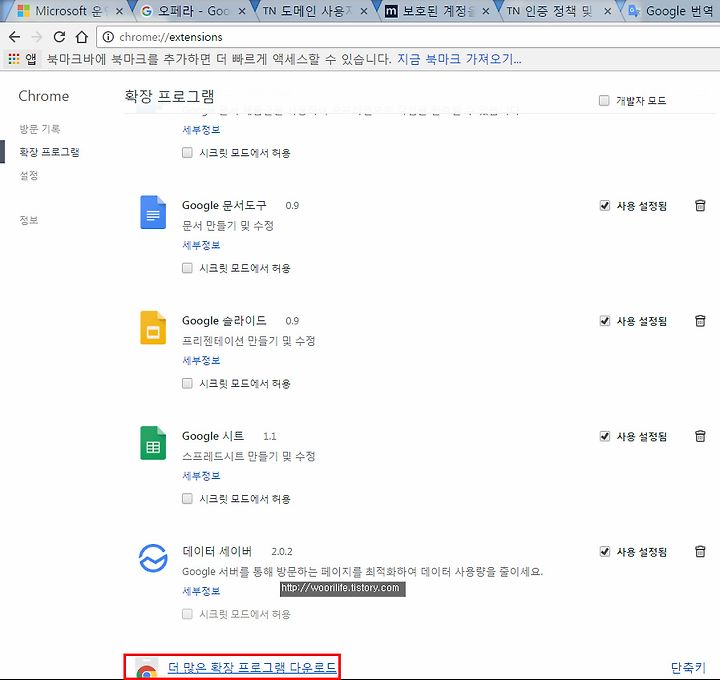The height and width of the screenshot is (680, 720).
Task: Select 확장 프로그램 in the sidebar
Action: pos(49,152)
